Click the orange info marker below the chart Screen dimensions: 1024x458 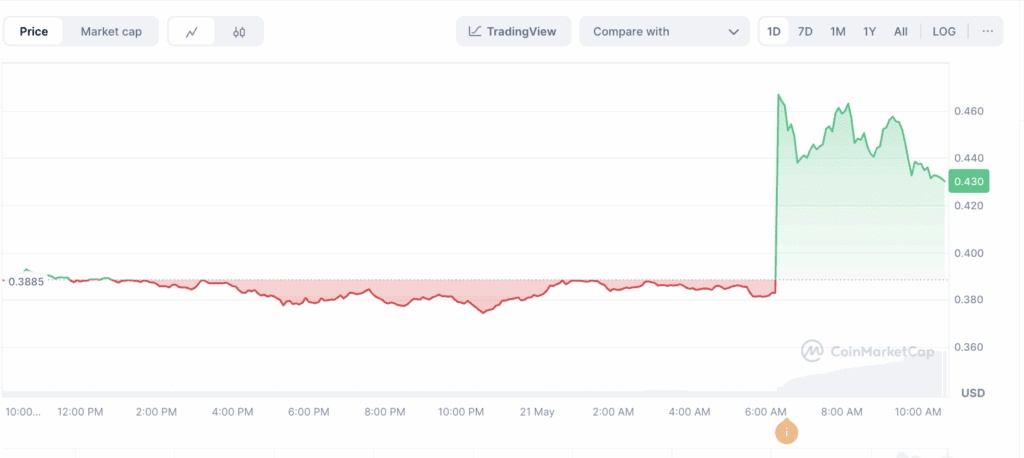coord(787,432)
